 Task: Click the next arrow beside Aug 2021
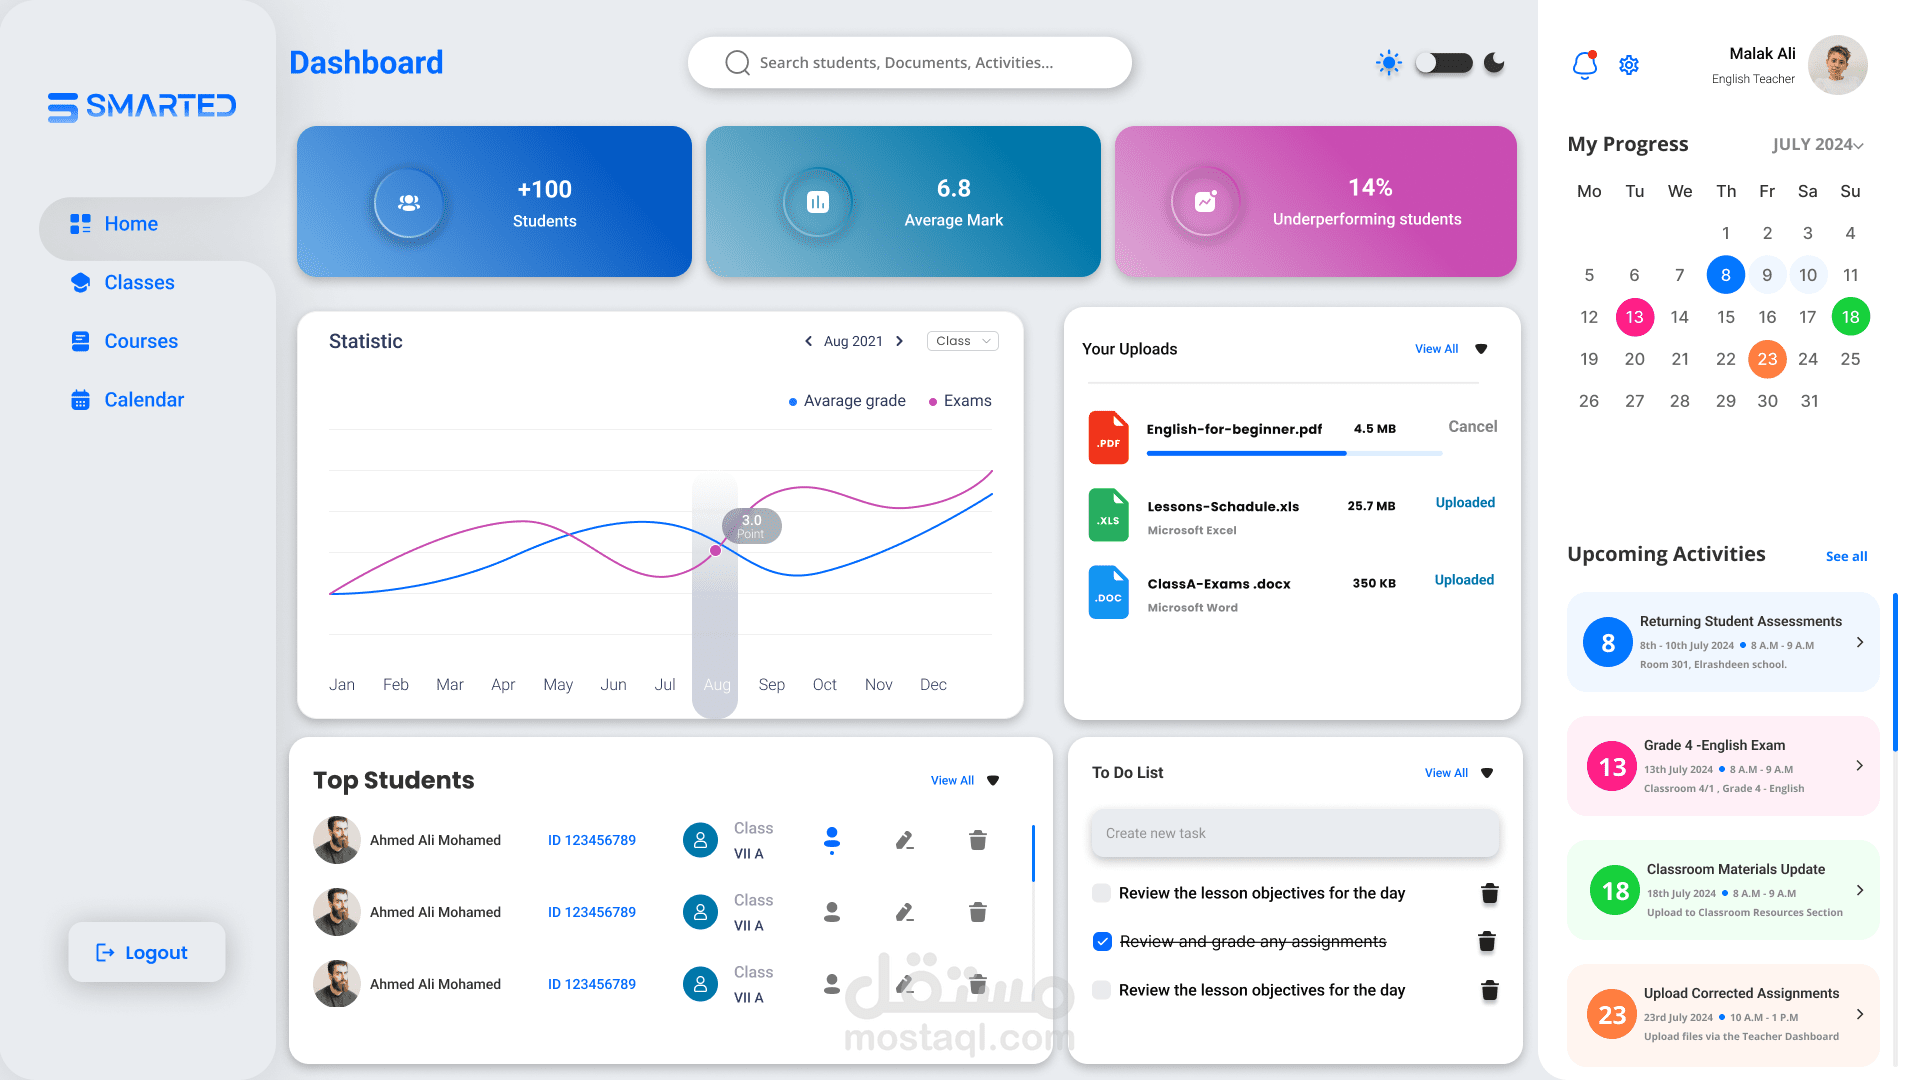pos(899,341)
